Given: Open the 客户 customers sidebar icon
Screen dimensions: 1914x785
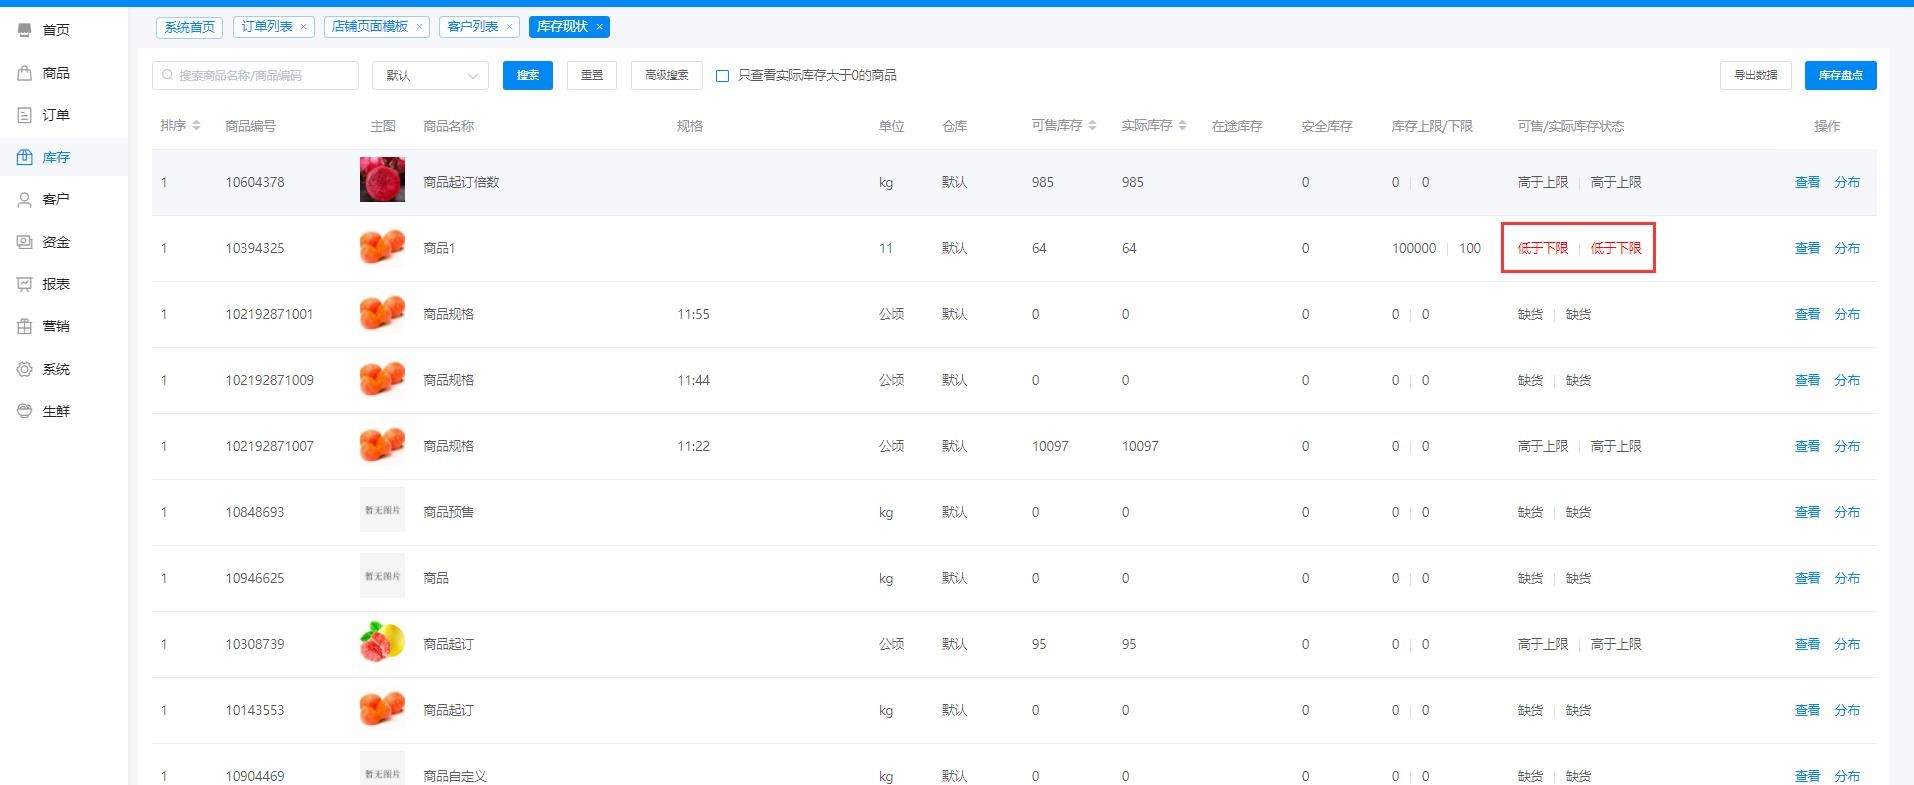Looking at the screenshot, I should point(25,200).
